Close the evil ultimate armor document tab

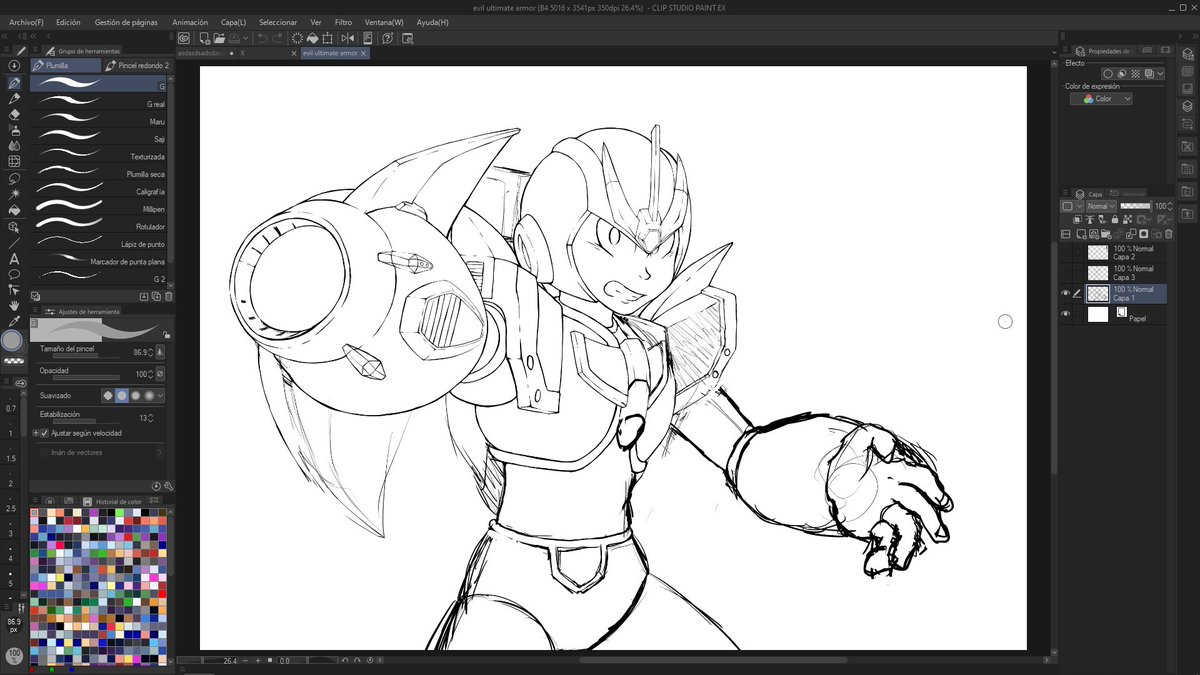(x=363, y=53)
